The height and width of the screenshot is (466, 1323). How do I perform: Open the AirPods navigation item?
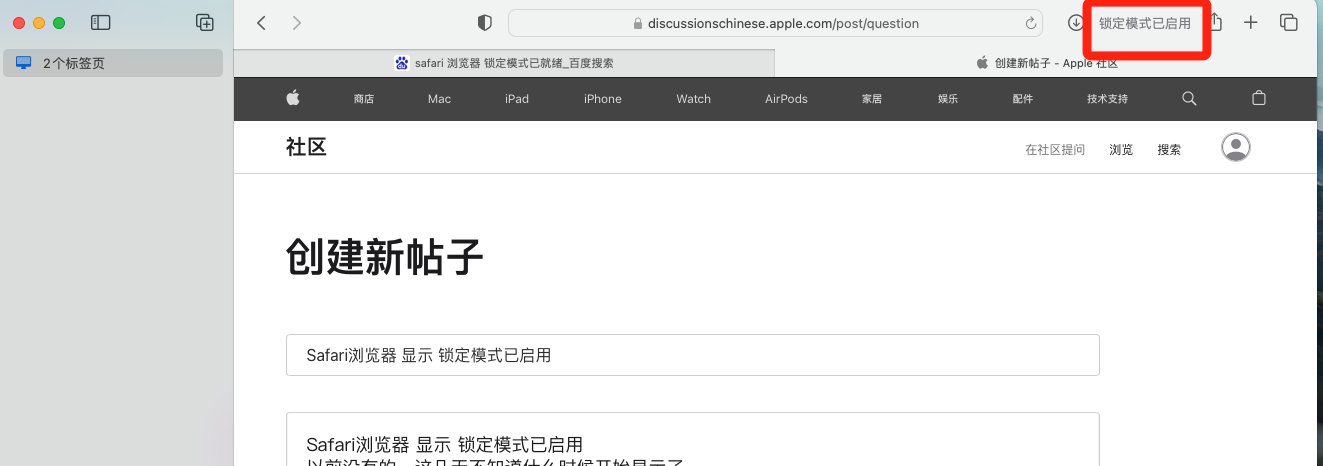point(786,99)
